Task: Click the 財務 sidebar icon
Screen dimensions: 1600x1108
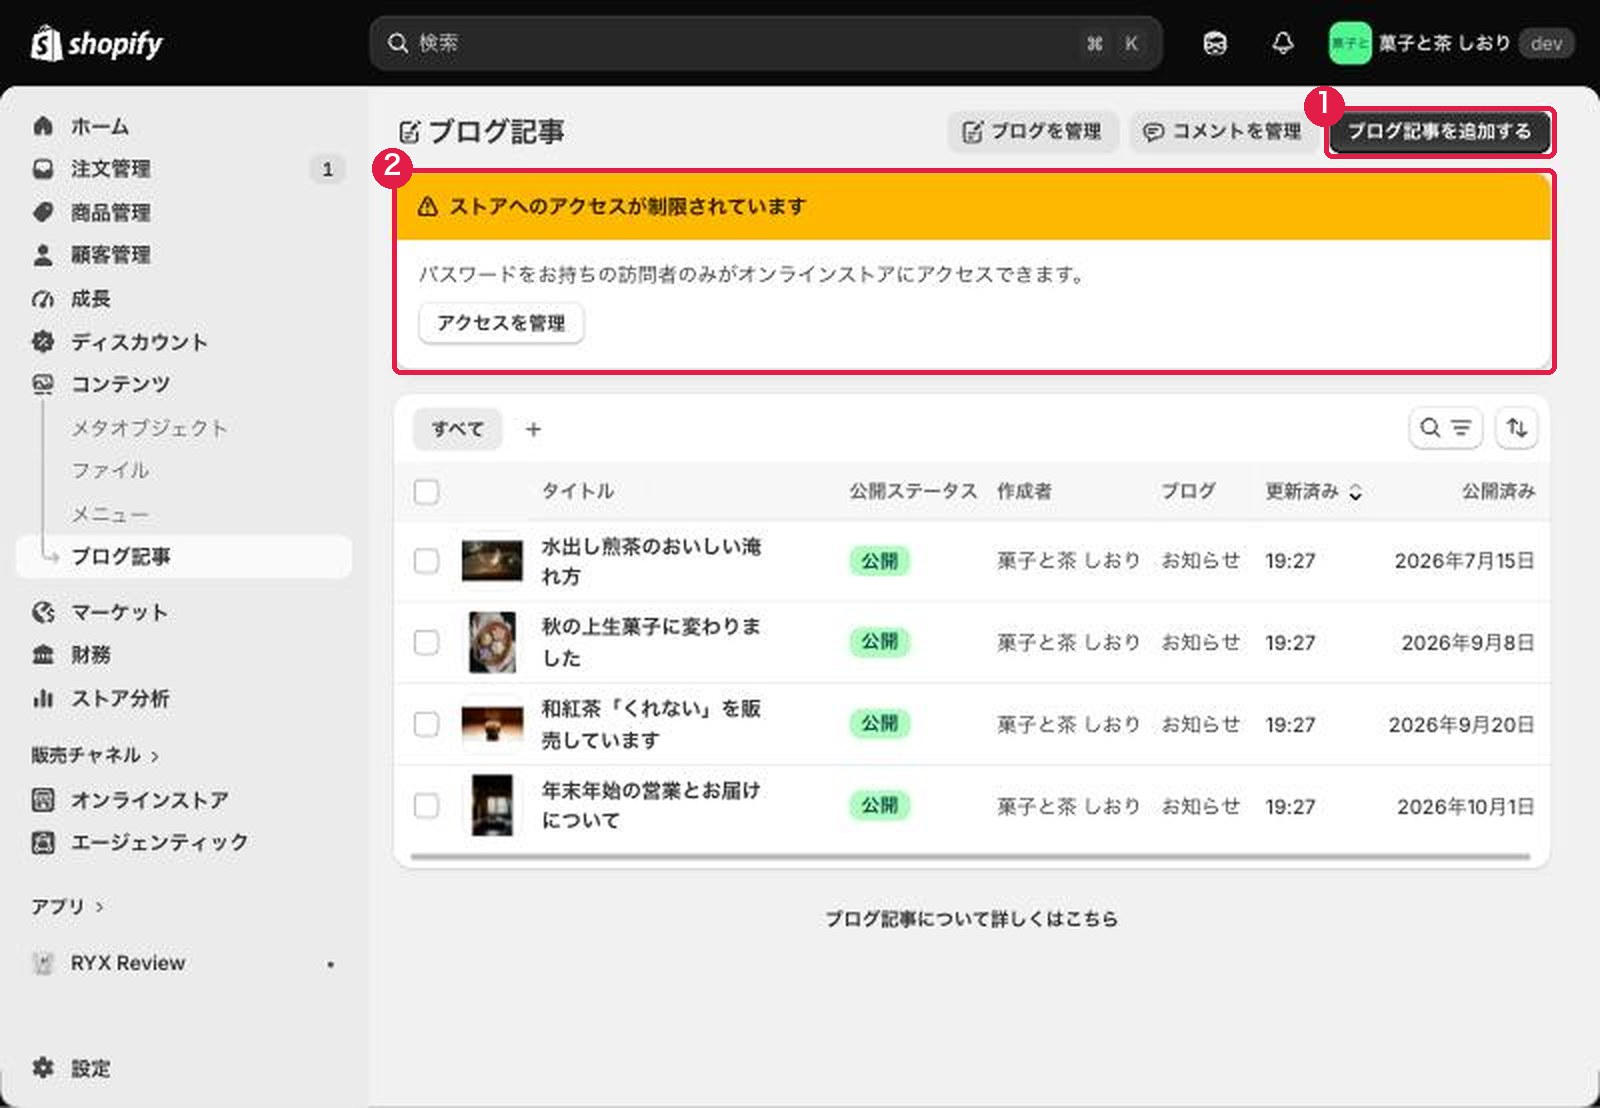Action: click(x=43, y=655)
